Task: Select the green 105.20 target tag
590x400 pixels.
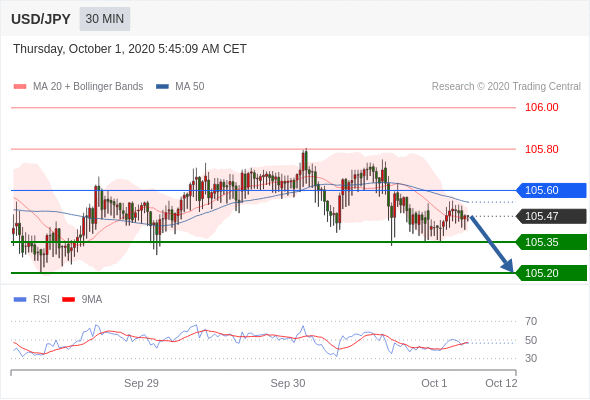Action: (551, 273)
